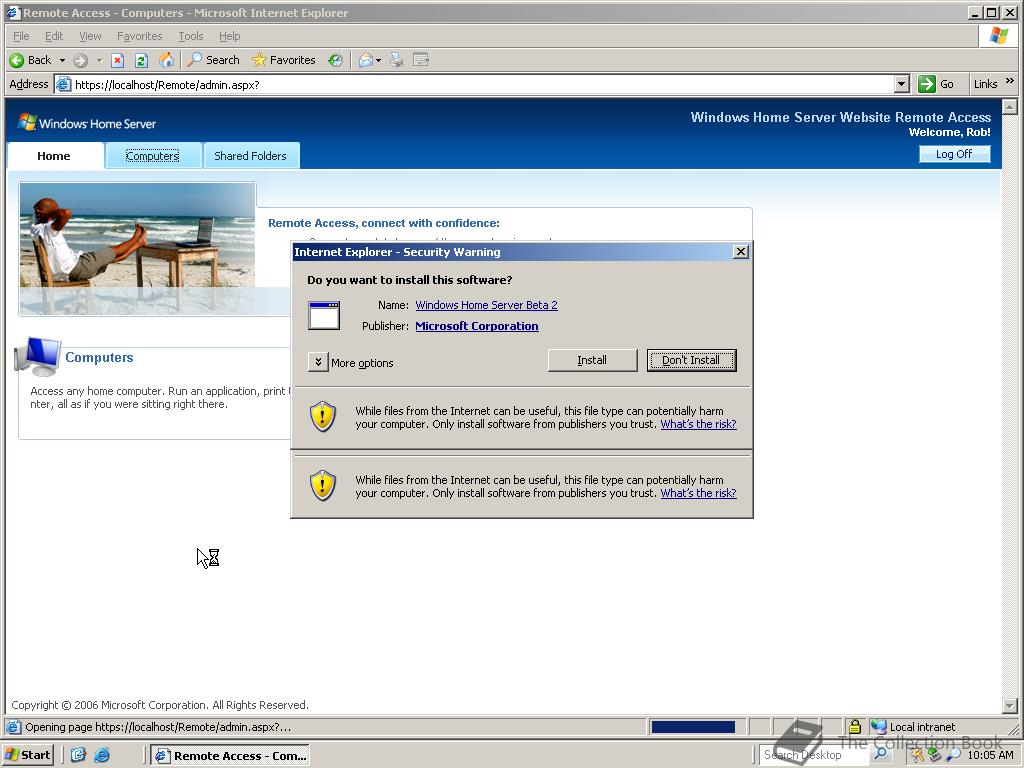Click Install in the security warning
This screenshot has height=768, width=1024.
[592, 360]
